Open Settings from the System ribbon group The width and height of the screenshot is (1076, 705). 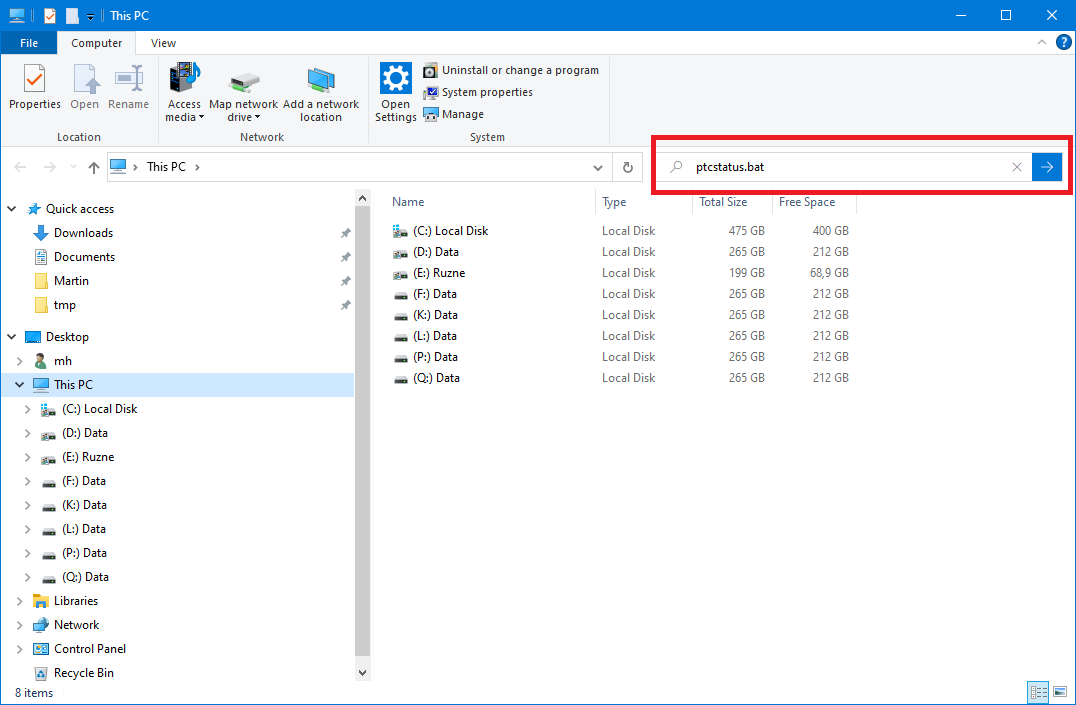point(395,90)
